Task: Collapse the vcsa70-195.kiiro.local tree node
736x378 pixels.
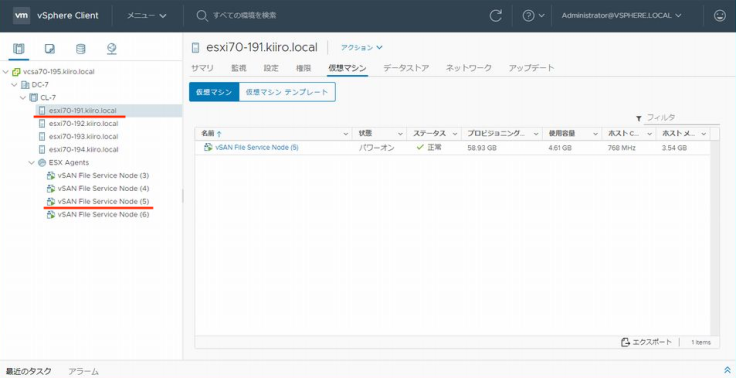Action: click(x=6, y=72)
